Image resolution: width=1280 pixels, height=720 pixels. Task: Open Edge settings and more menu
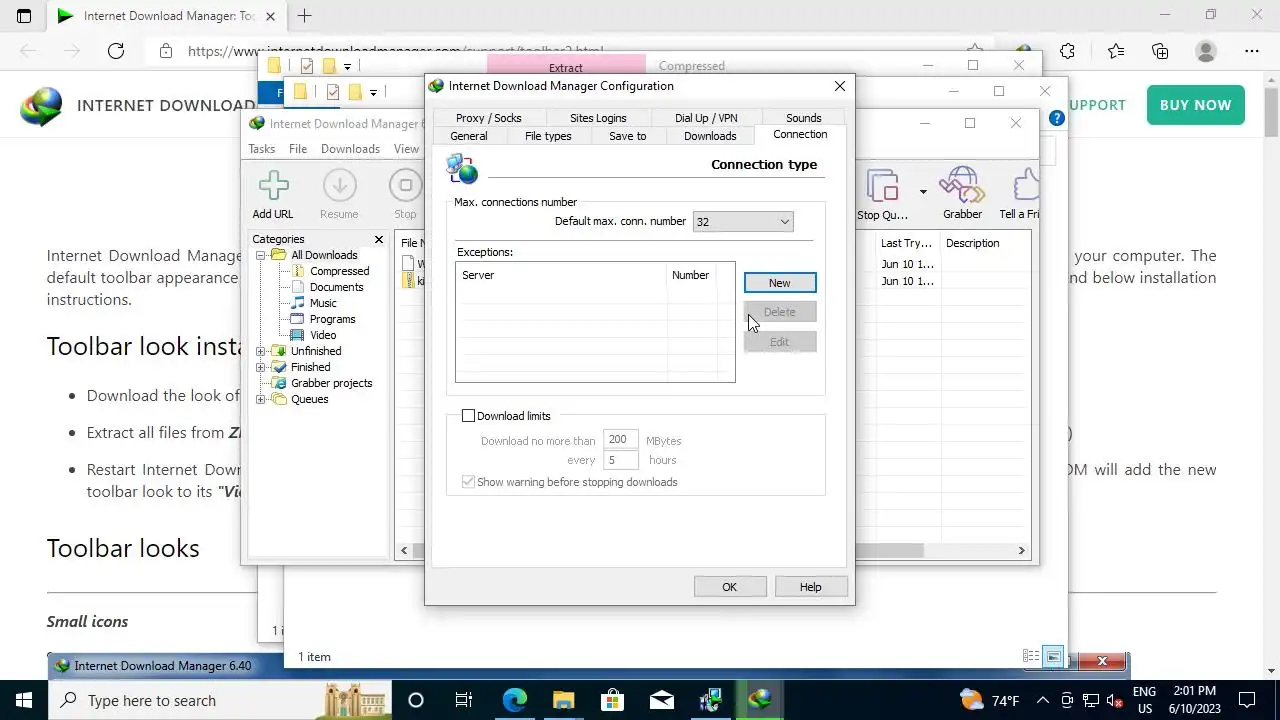tap(1252, 51)
